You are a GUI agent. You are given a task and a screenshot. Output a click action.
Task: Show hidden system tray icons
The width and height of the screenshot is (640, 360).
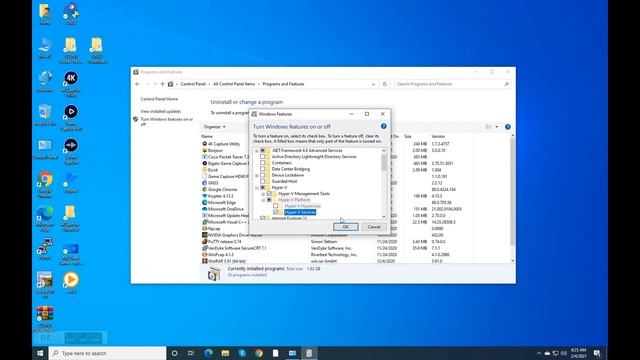pos(539,353)
